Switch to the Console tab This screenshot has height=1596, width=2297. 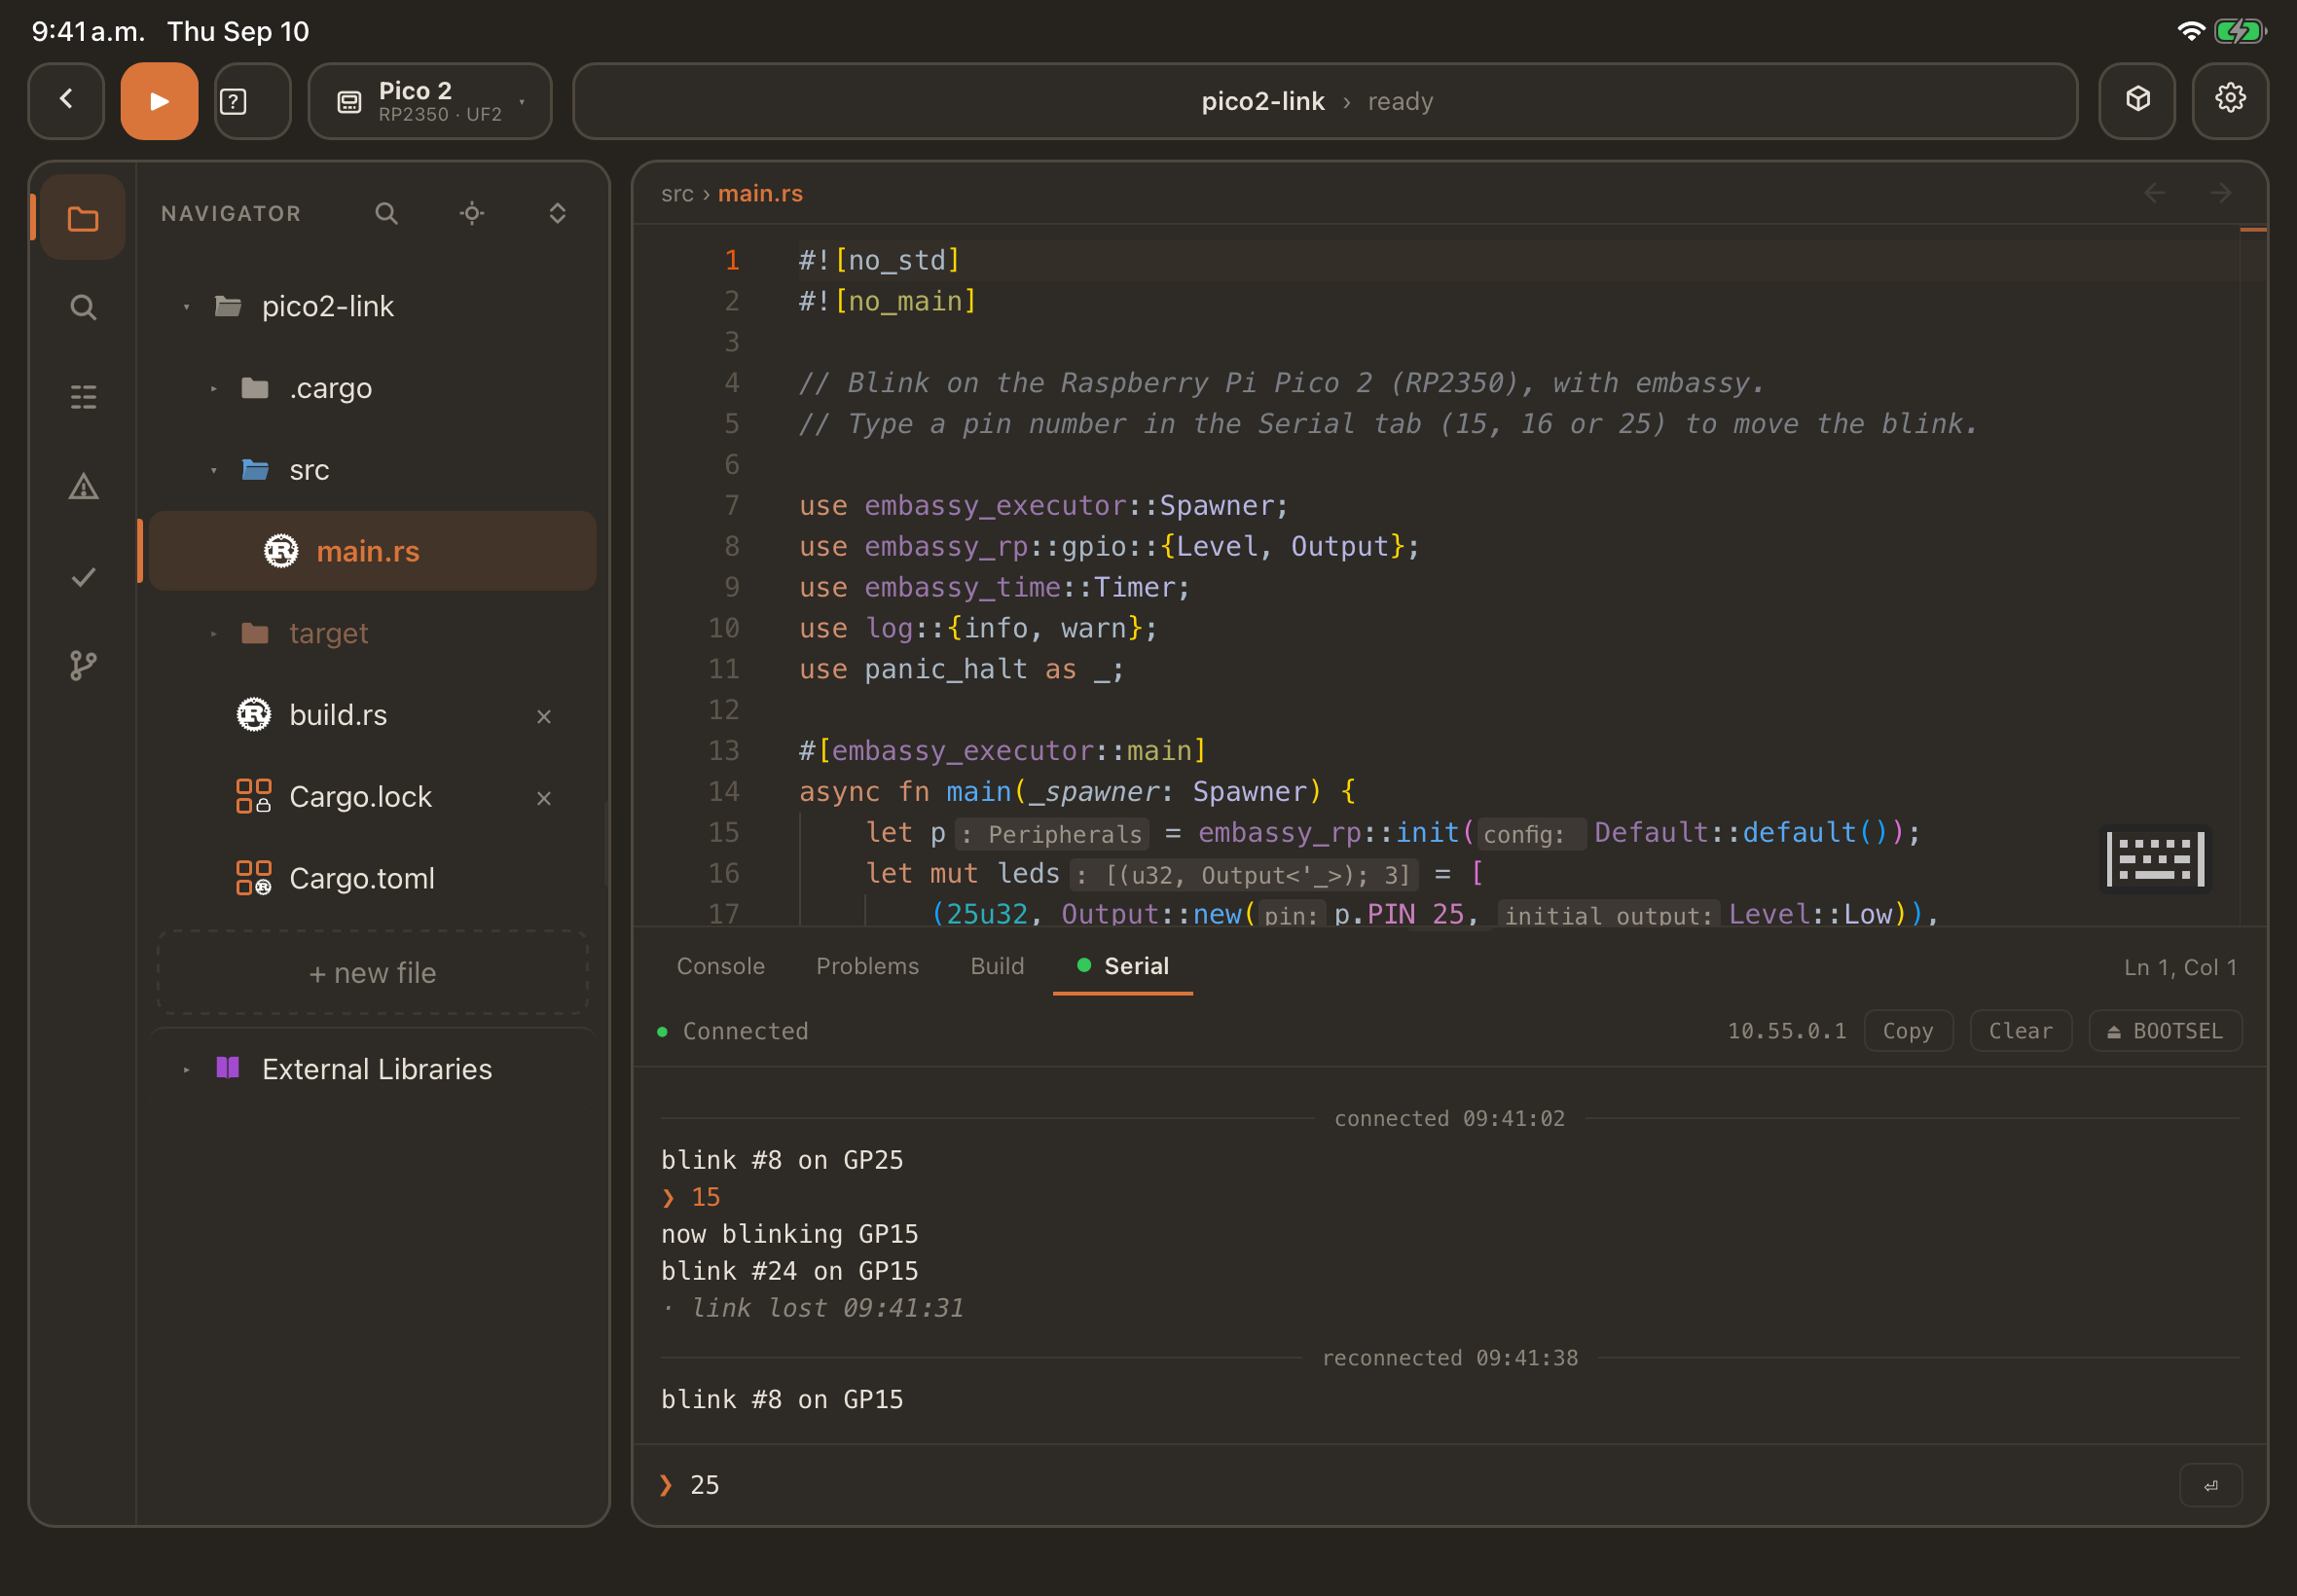[720, 966]
